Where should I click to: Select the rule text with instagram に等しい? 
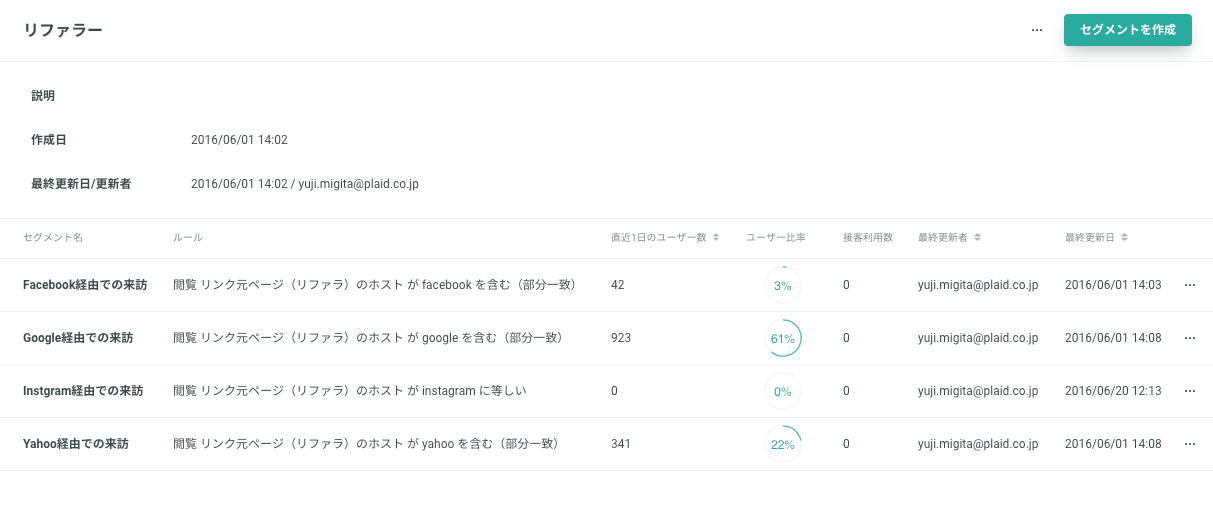[x=350, y=391]
